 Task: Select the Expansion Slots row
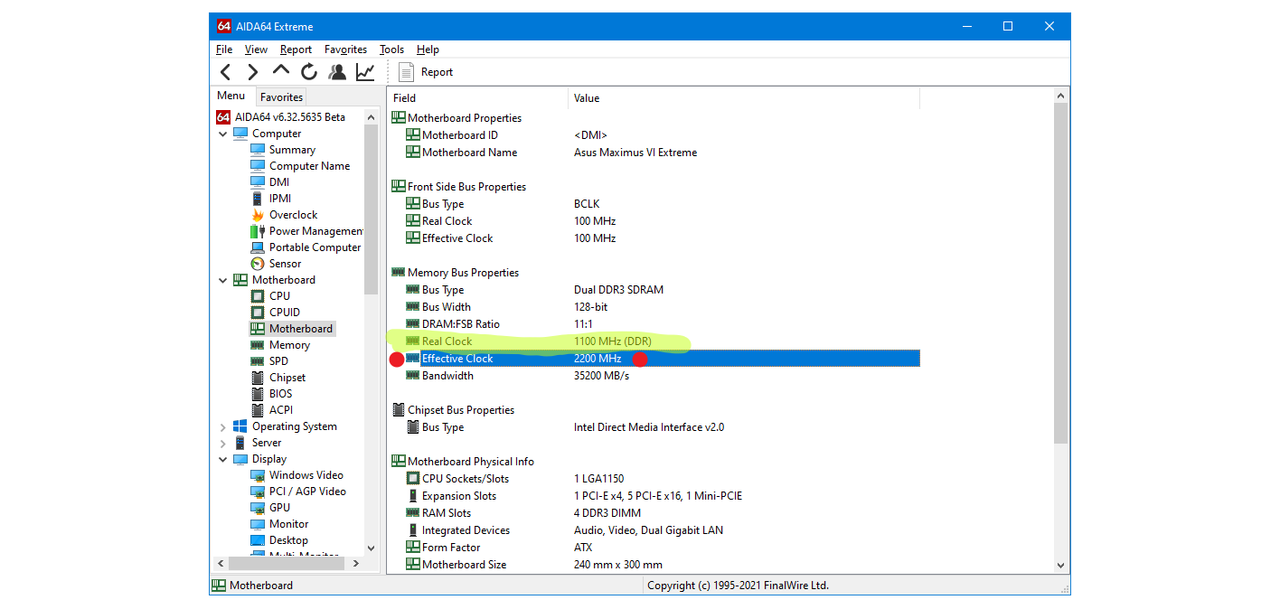(654, 496)
